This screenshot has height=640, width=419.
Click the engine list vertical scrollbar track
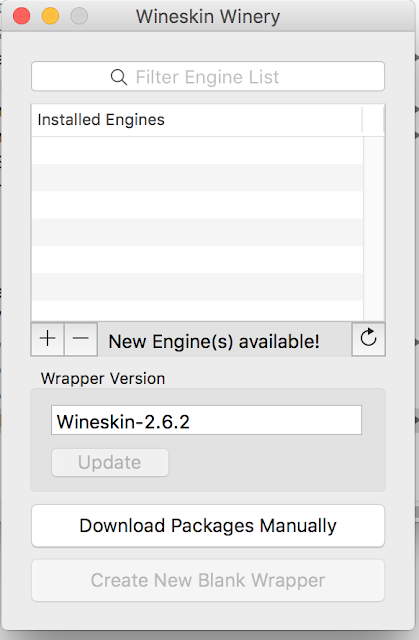[374, 229]
